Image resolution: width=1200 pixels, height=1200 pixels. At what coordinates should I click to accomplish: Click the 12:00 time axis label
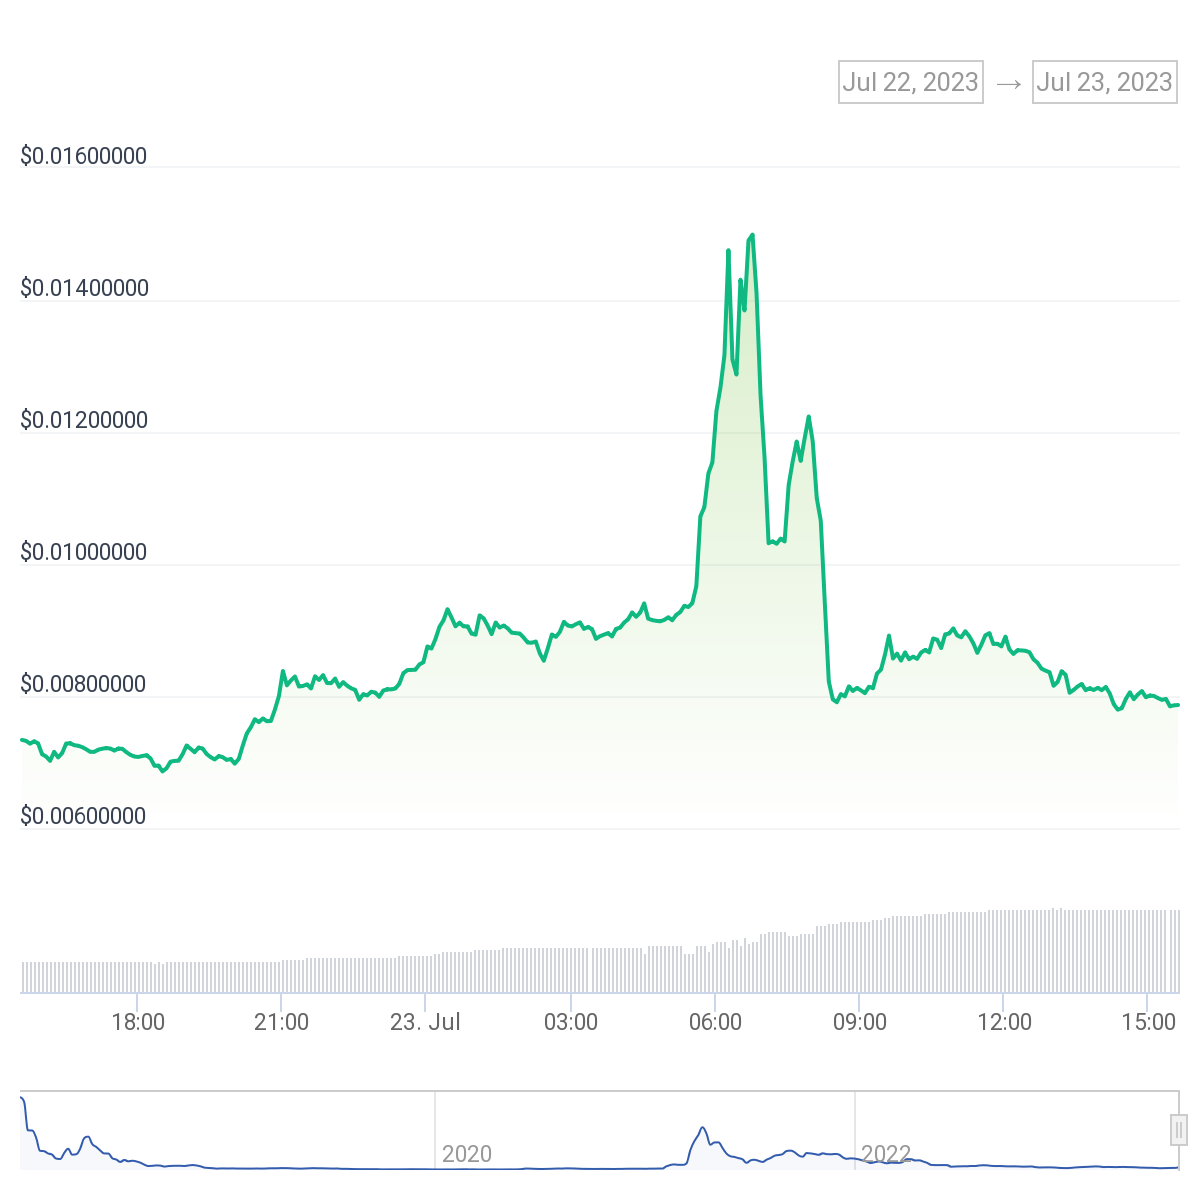pos(1005,1022)
